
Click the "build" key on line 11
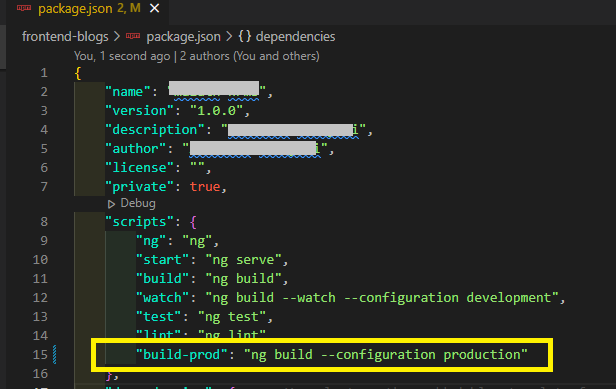163,279
